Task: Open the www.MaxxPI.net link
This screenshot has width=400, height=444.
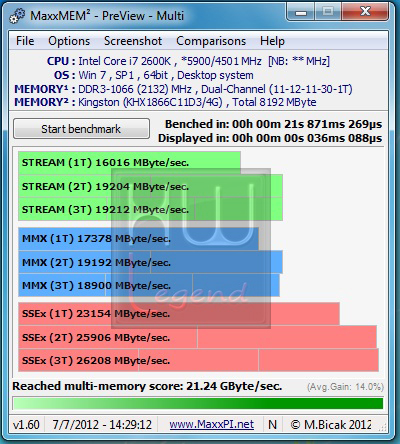Action: 211,424
